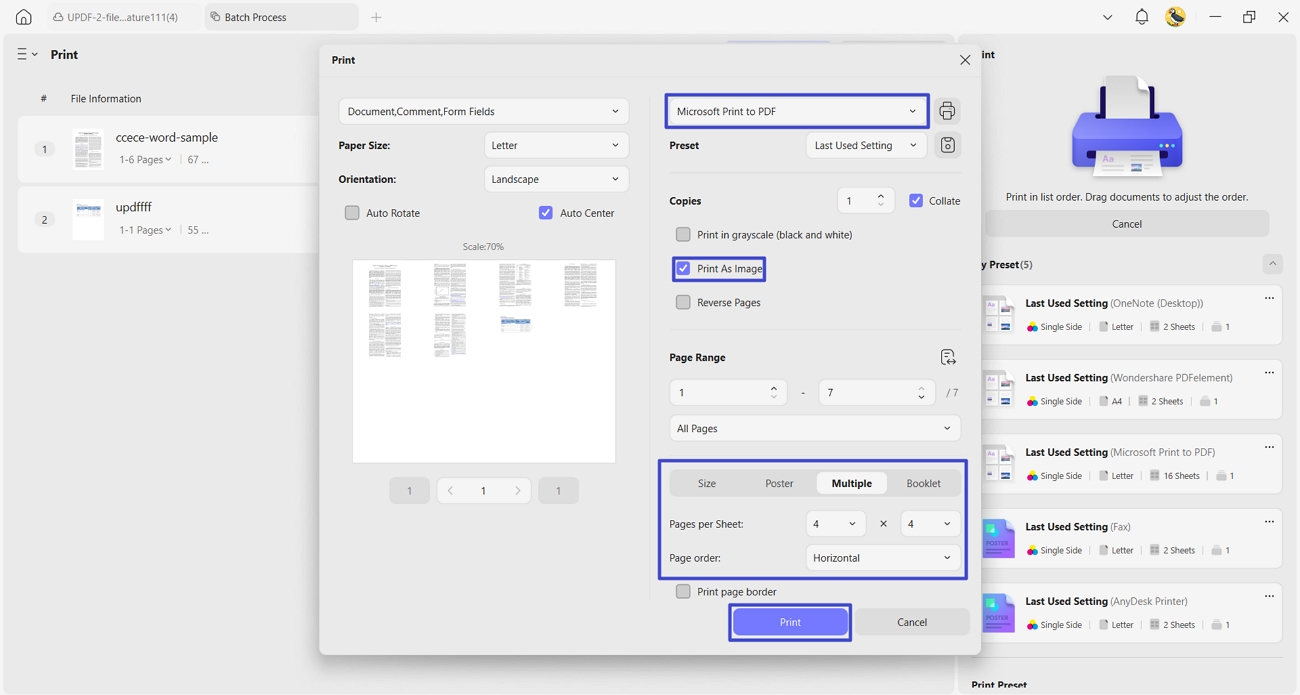Image resolution: width=1300 pixels, height=695 pixels.
Task: Go to the previous preview page
Action: [x=451, y=491]
